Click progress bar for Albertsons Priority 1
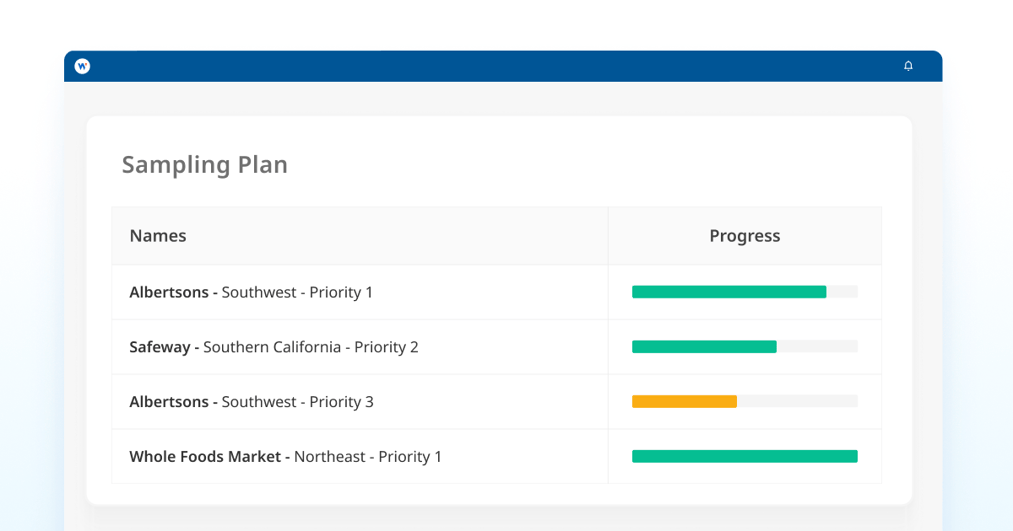This screenshot has width=1013, height=531. (x=729, y=292)
